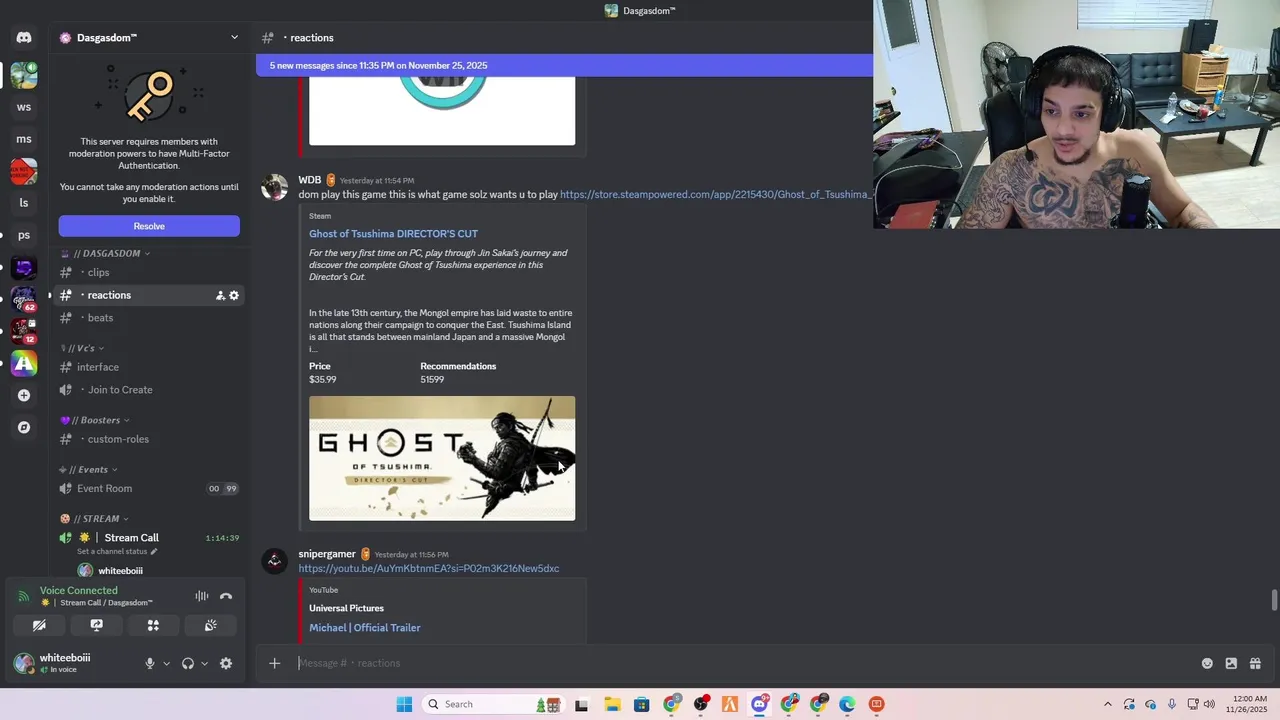The image size is (1280, 720).
Task: Open the server with the 62 badge
Action: 24,299
